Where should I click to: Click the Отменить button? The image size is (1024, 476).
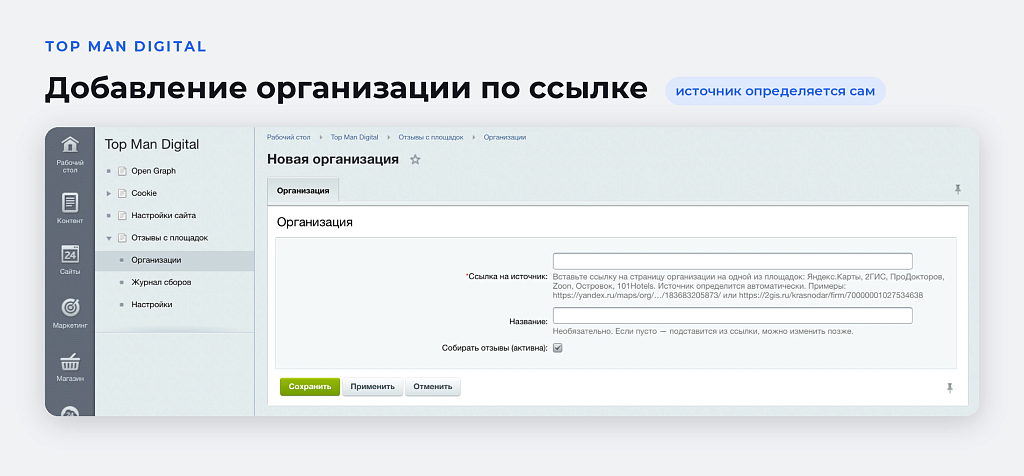coord(433,387)
